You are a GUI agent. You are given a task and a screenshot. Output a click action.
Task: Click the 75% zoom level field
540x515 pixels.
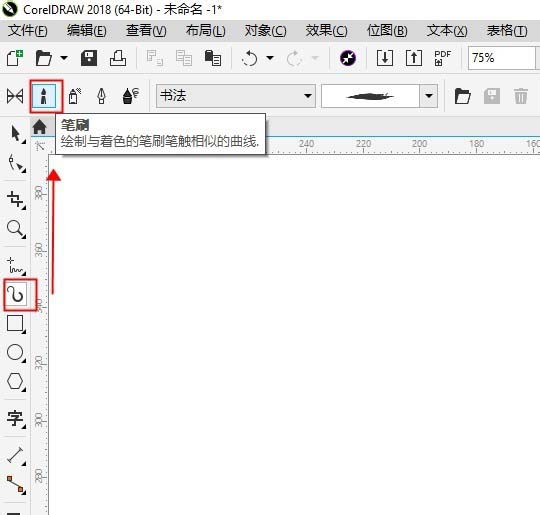point(501,58)
